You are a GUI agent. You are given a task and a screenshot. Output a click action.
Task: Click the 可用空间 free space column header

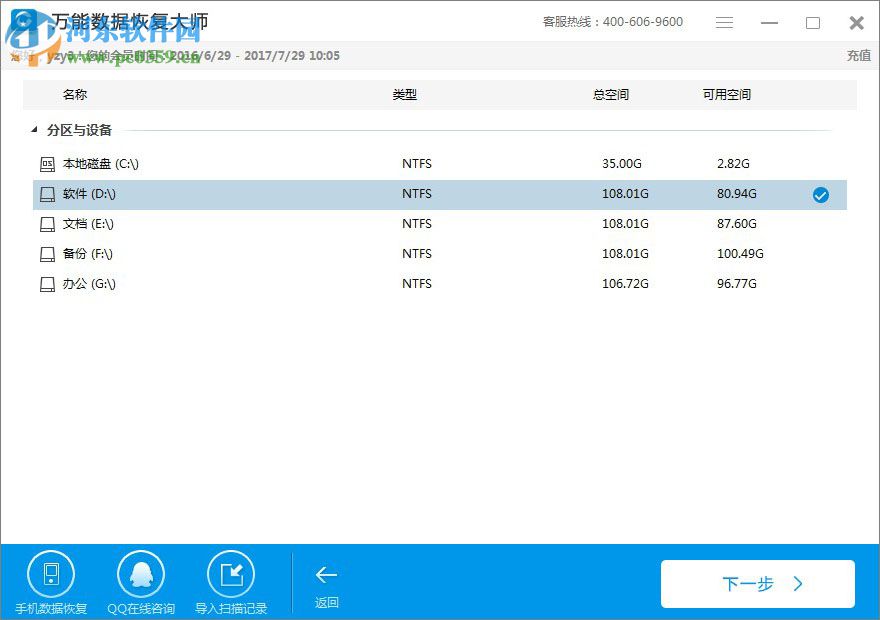point(724,94)
